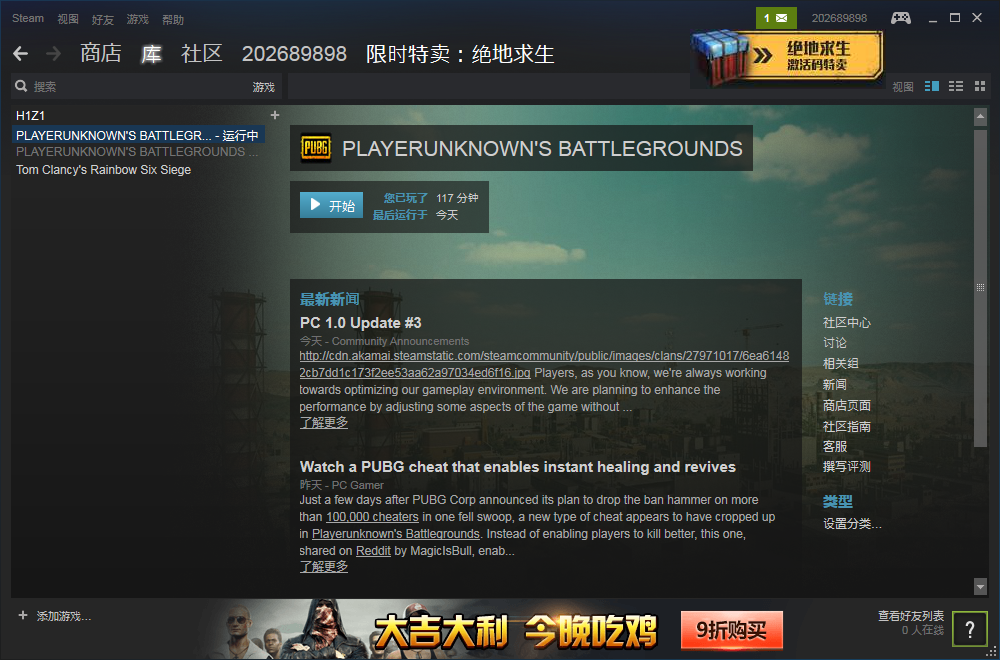
Task: Open the 202689898 profile tab
Action: point(294,54)
